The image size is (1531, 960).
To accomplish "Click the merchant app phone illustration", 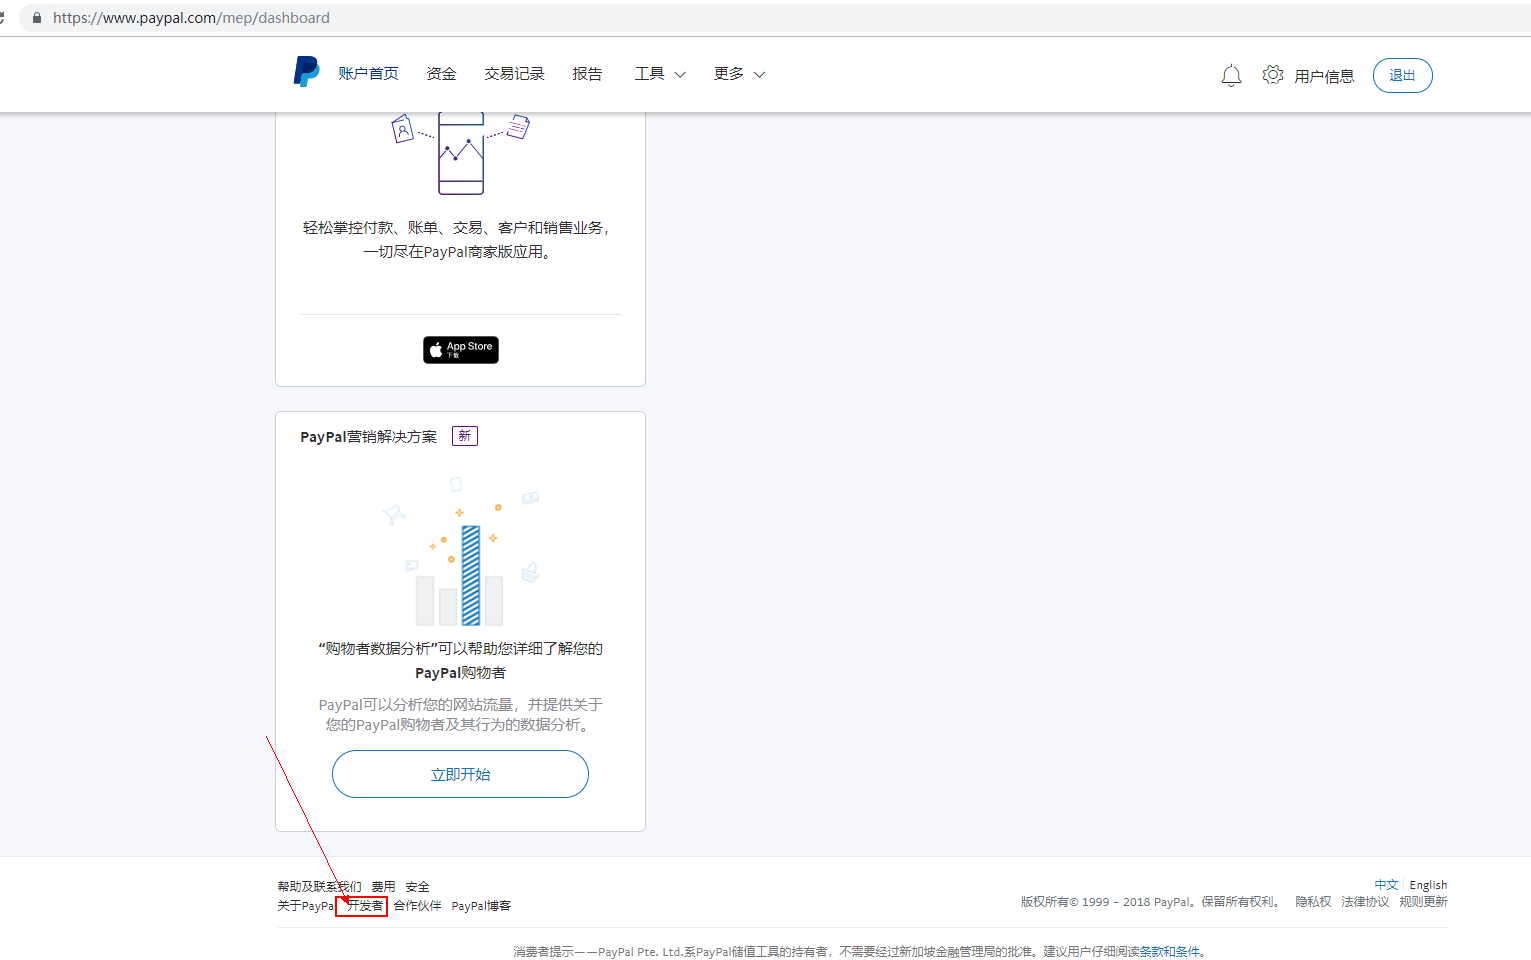I will coord(460,153).
